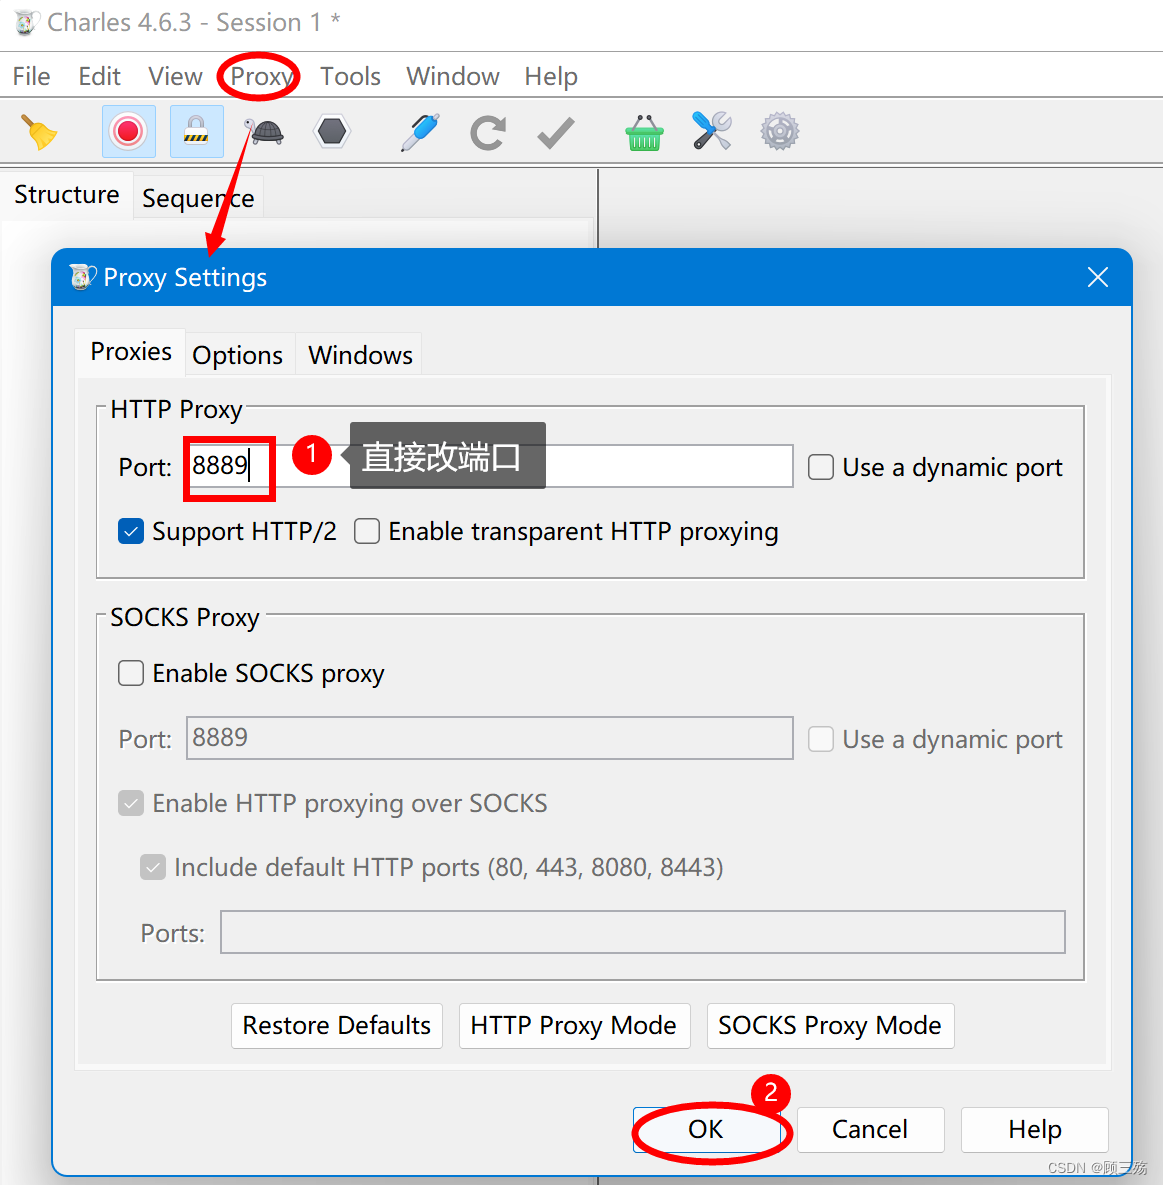Check Enable SOCKS proxy
1163x1185 pixels.
131,673
